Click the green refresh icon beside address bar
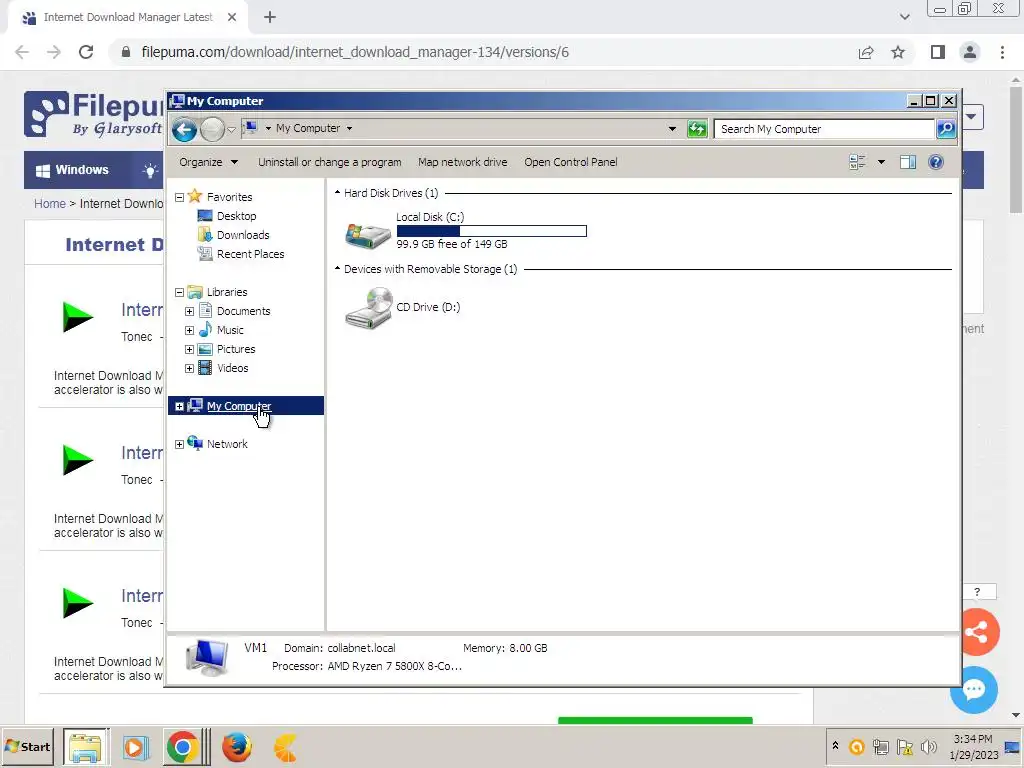The width and height of the screenshot is (1024, 768). pyautogui.click(x=697, y=129)
